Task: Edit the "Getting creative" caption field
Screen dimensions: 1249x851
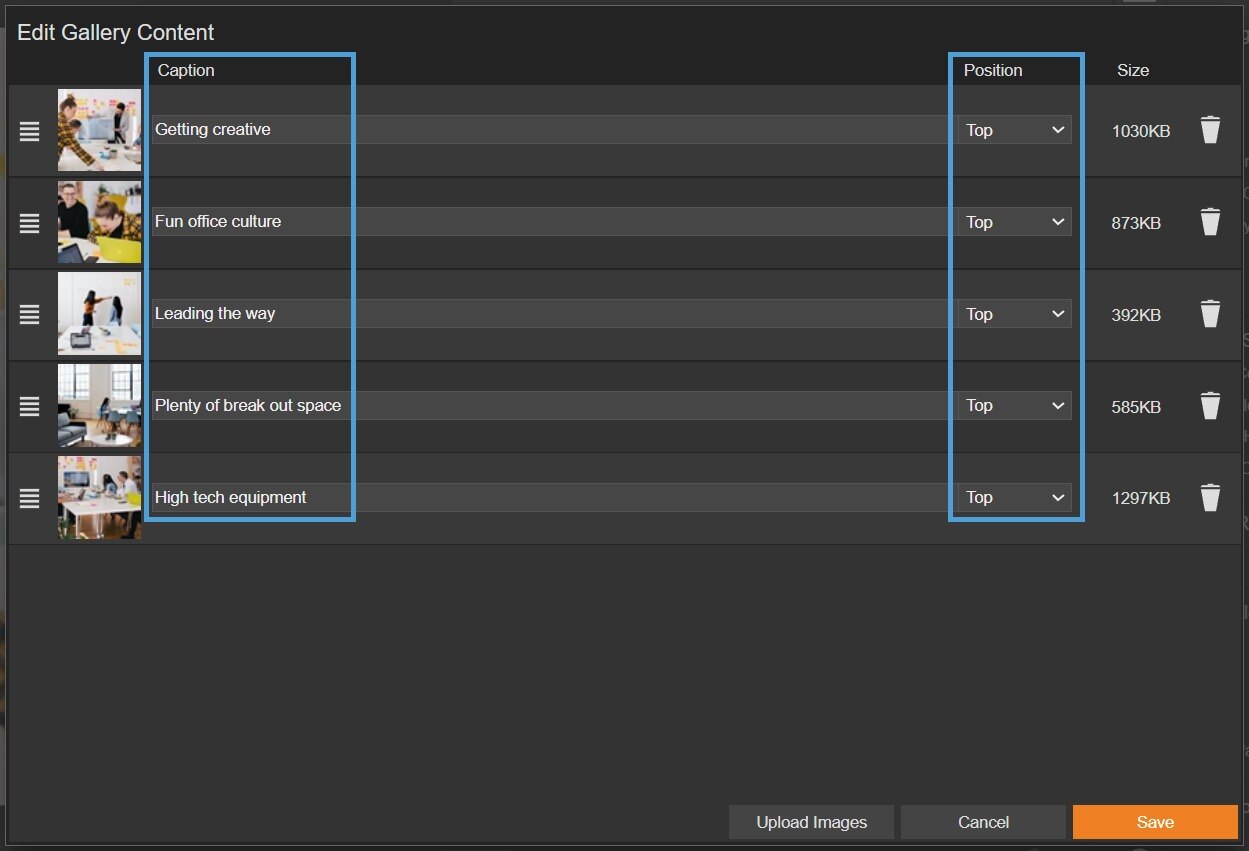Action: [x=550, y=130]
